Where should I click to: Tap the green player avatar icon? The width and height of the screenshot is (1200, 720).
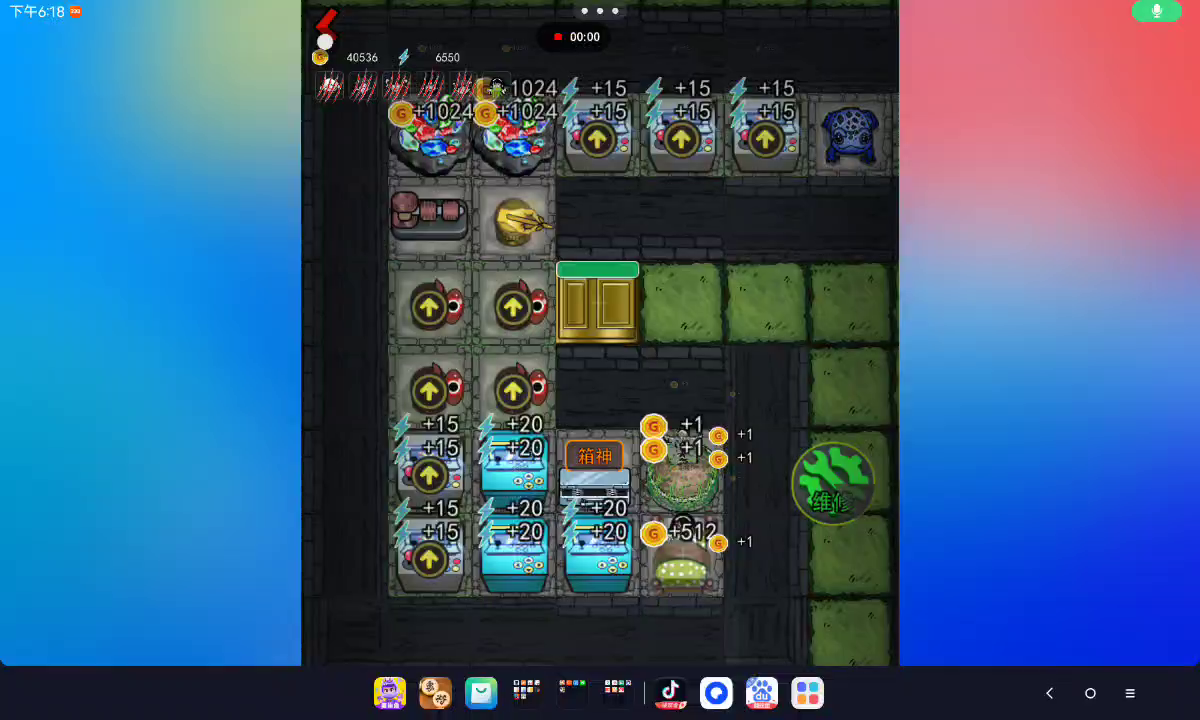click(x=496, y=86)
